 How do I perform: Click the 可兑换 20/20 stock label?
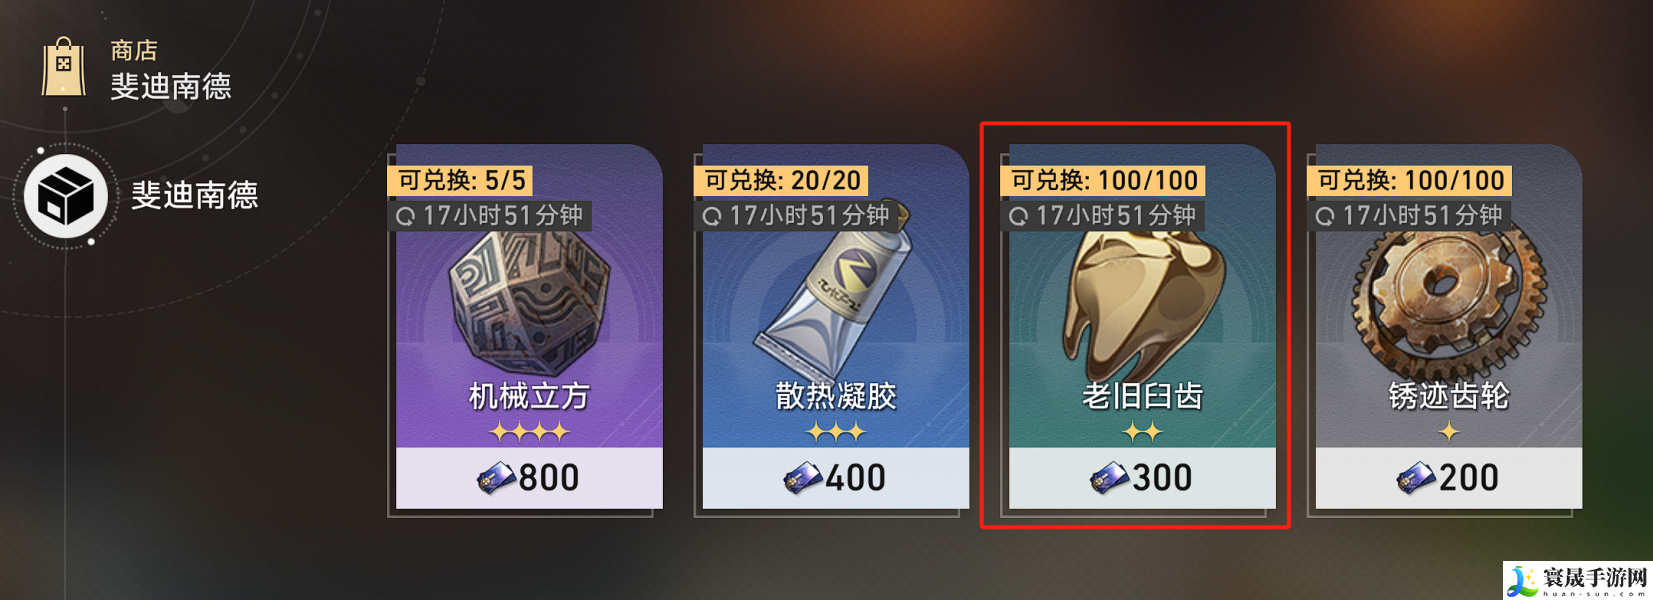click(x=781, y=180)
